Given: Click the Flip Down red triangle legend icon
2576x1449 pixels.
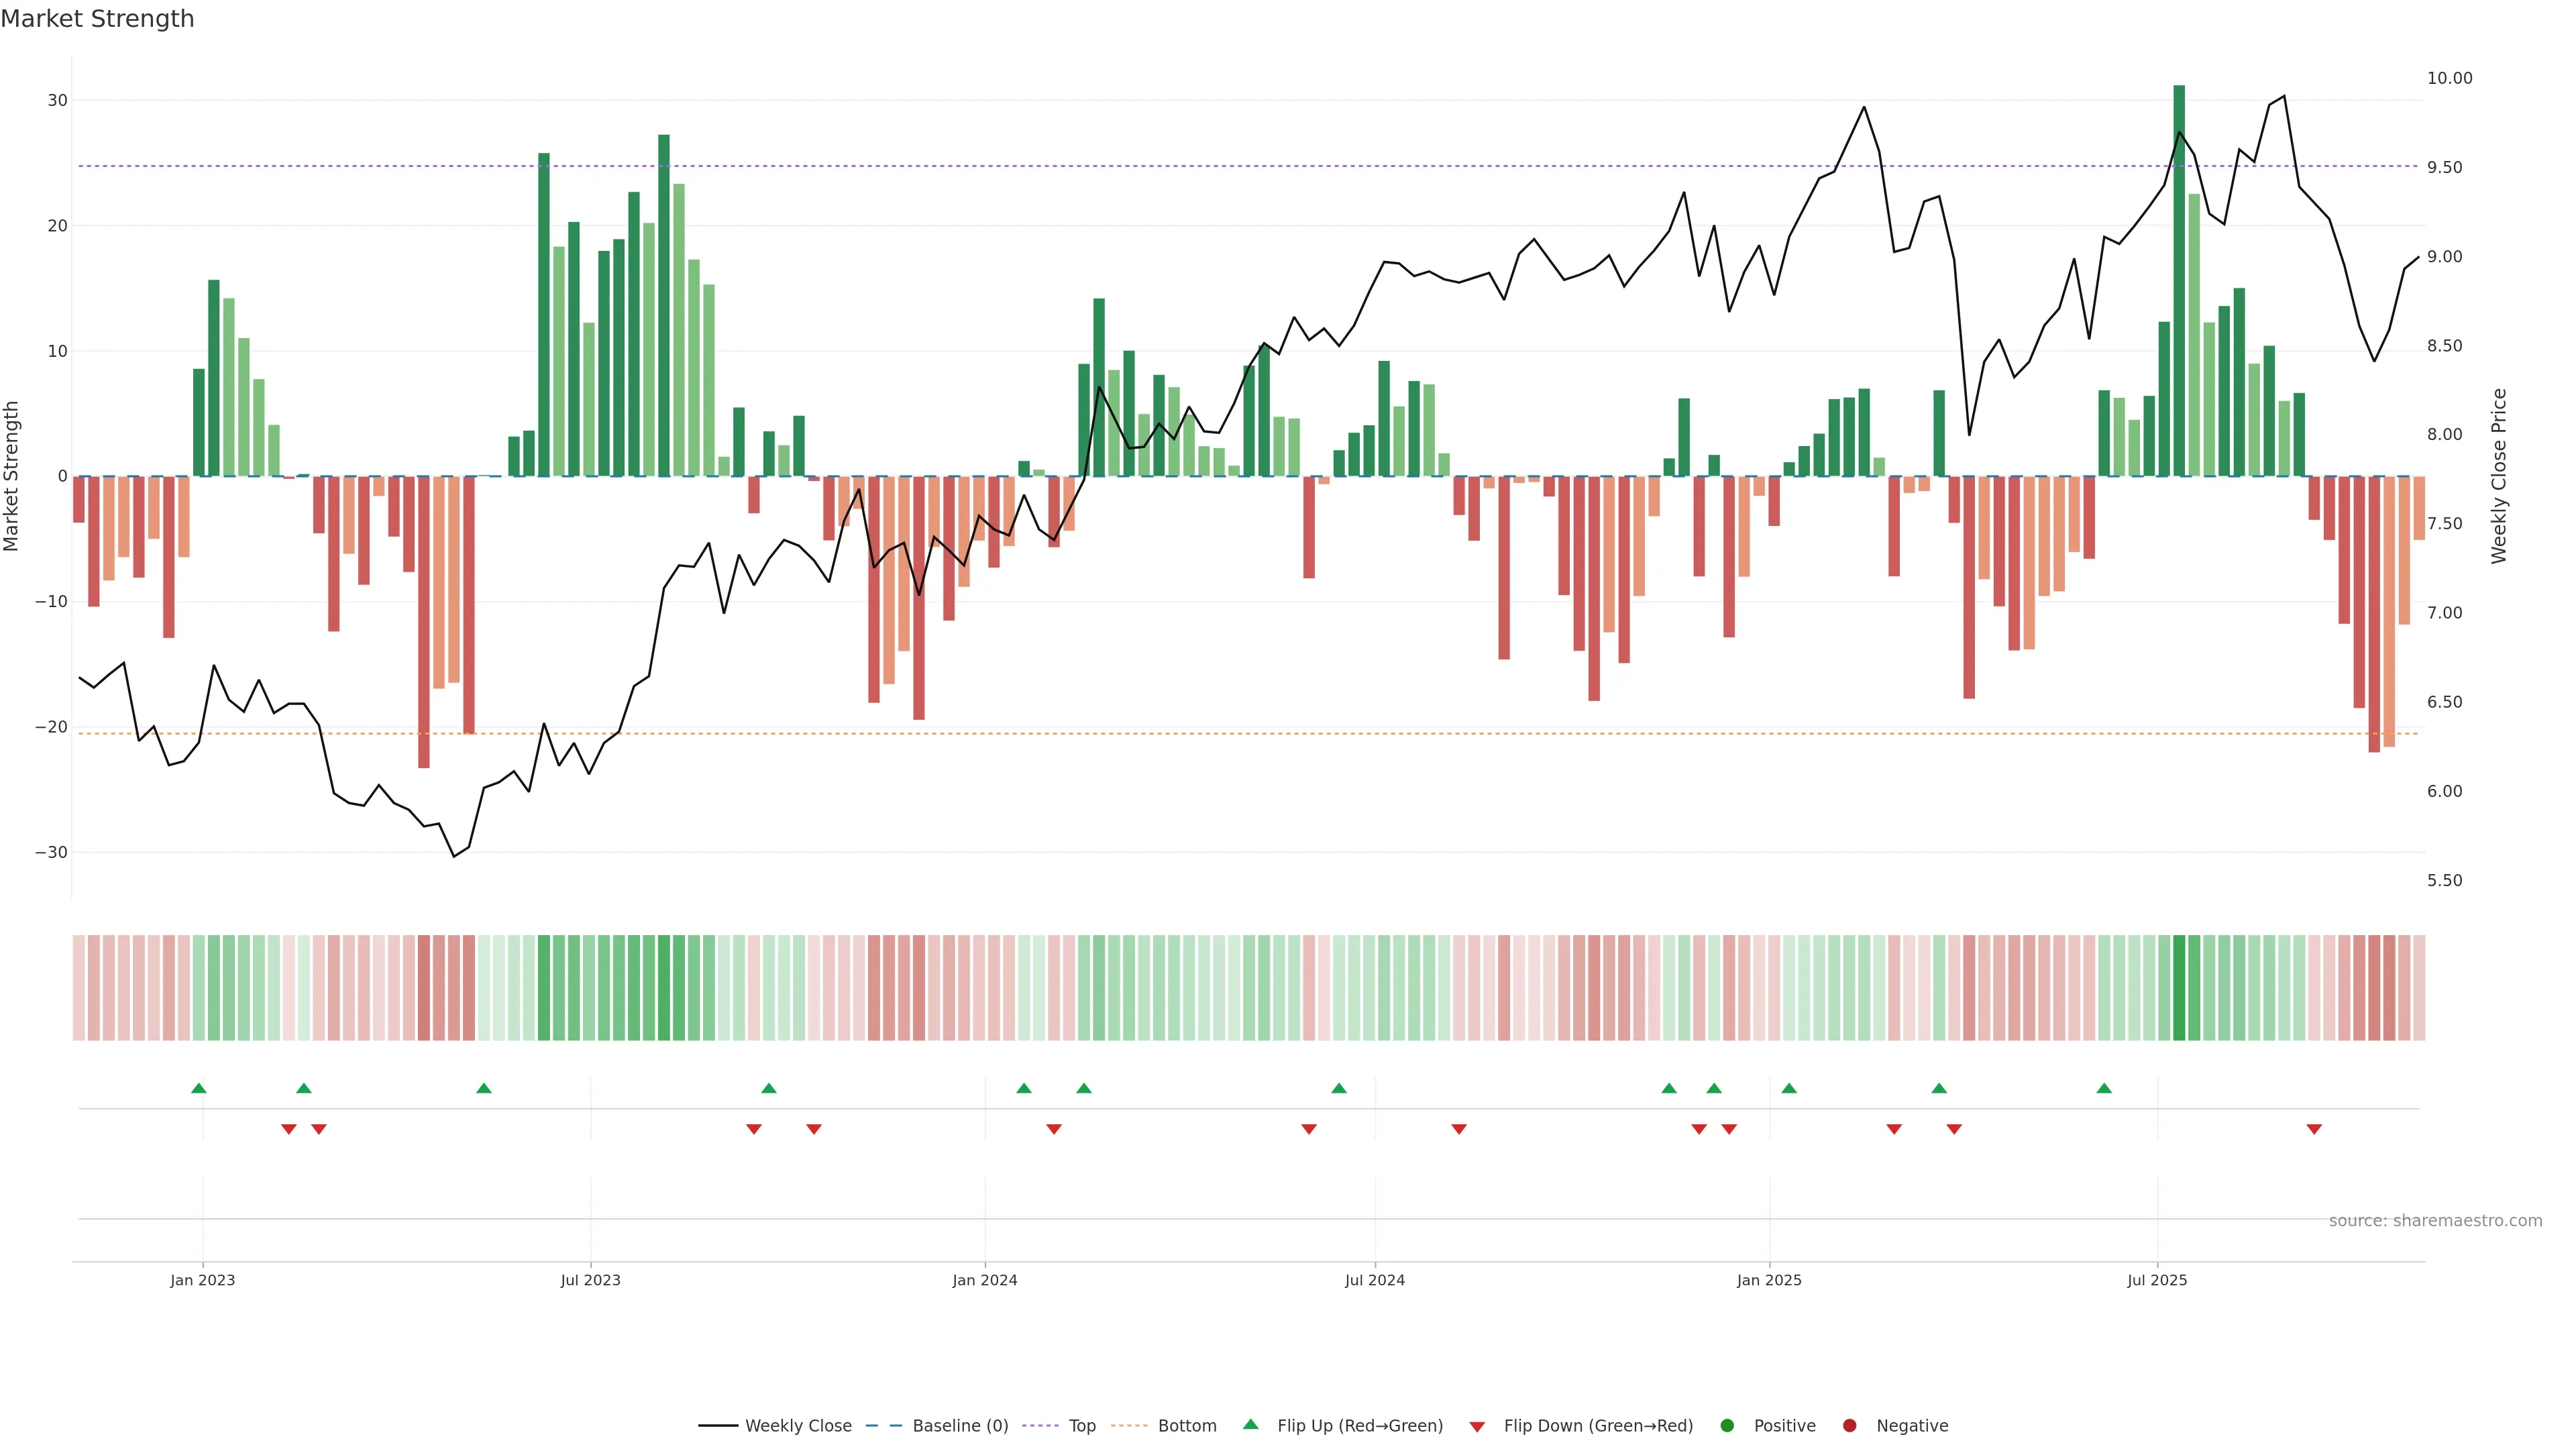Looking at the screenshot, I should pos(1477,1427).
